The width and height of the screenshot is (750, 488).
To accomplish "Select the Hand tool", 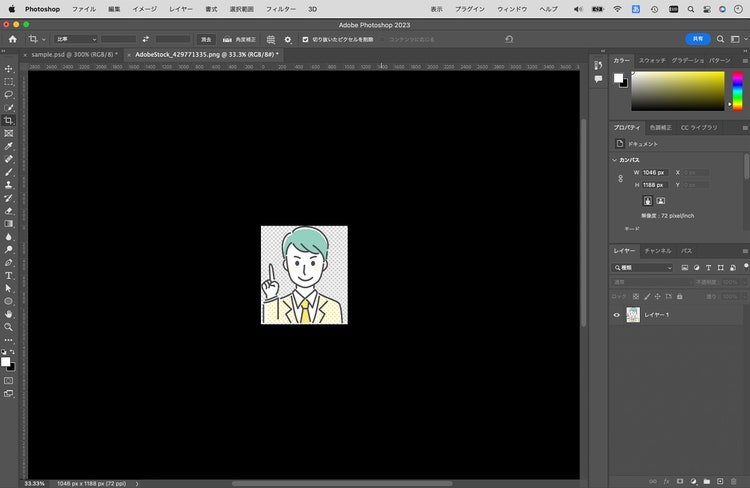I will (9, 314).
